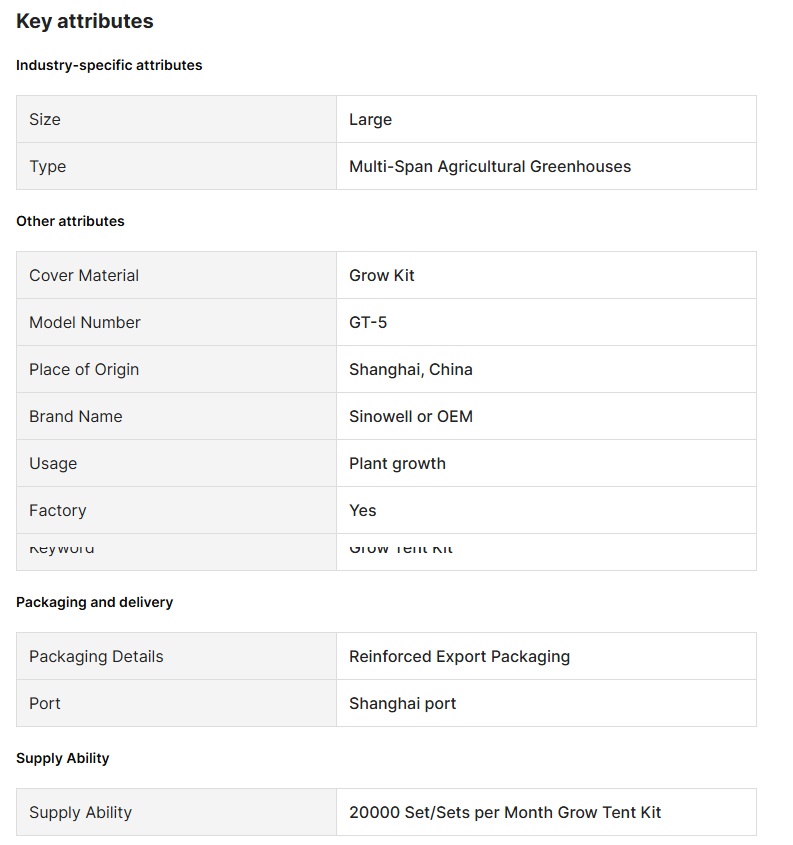Image resolution: width=793 pixels, height=845 pixels.
Task: Select the Shanghai, China value
Action: (411, 369)
